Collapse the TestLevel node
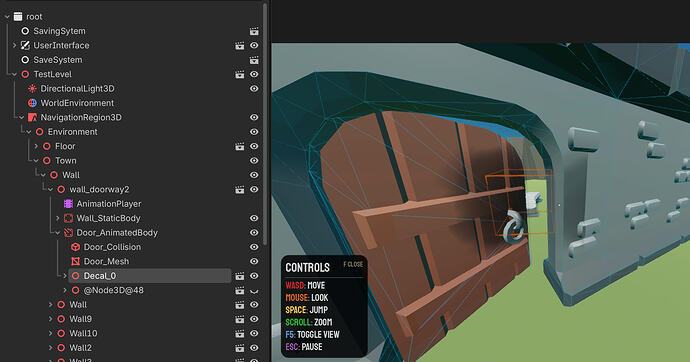Screen dimensions: 690x362 pos(14,74)
